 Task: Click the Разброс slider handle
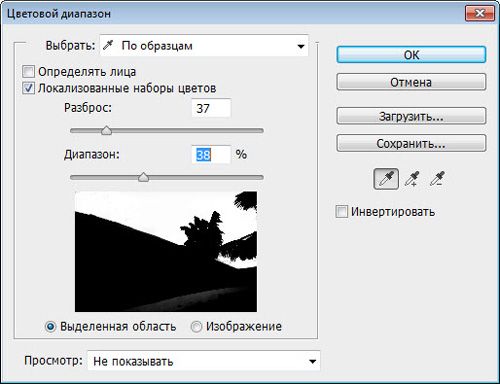106,130
